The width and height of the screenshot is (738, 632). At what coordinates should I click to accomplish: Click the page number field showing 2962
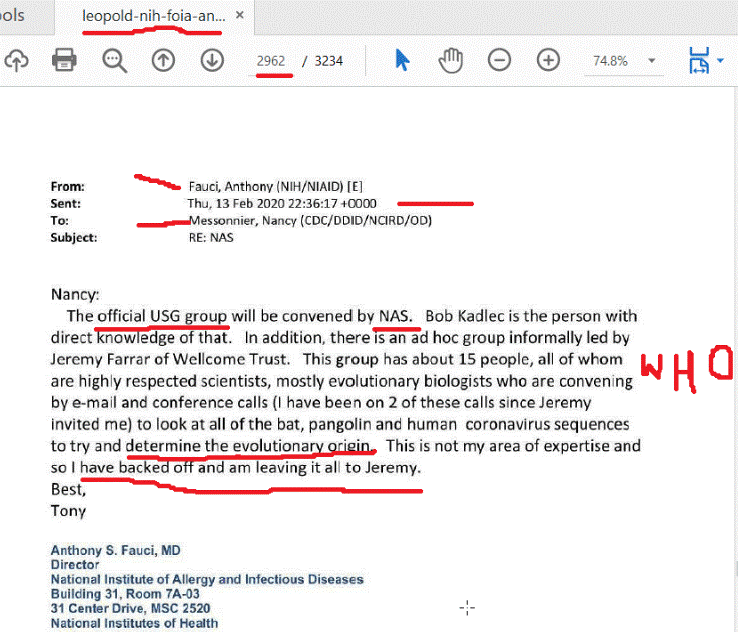tap(271, 60)
